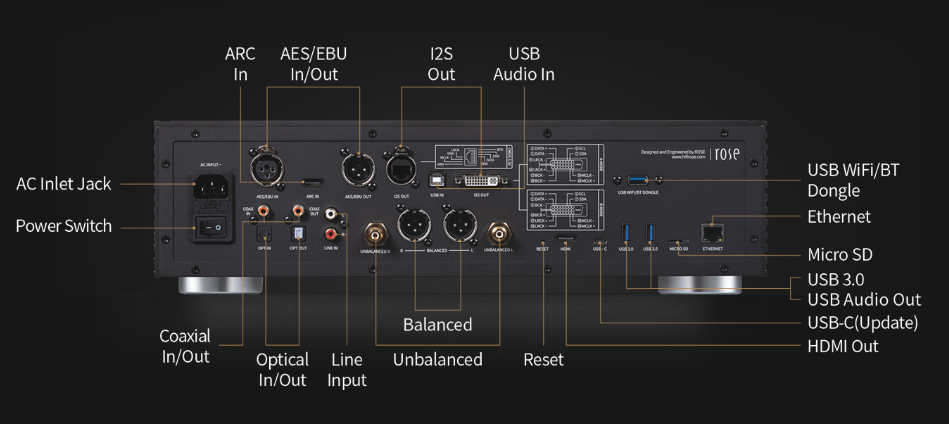Click the "ARC In" callout caption
Screen dimensions: 949x424
[240, 64]
